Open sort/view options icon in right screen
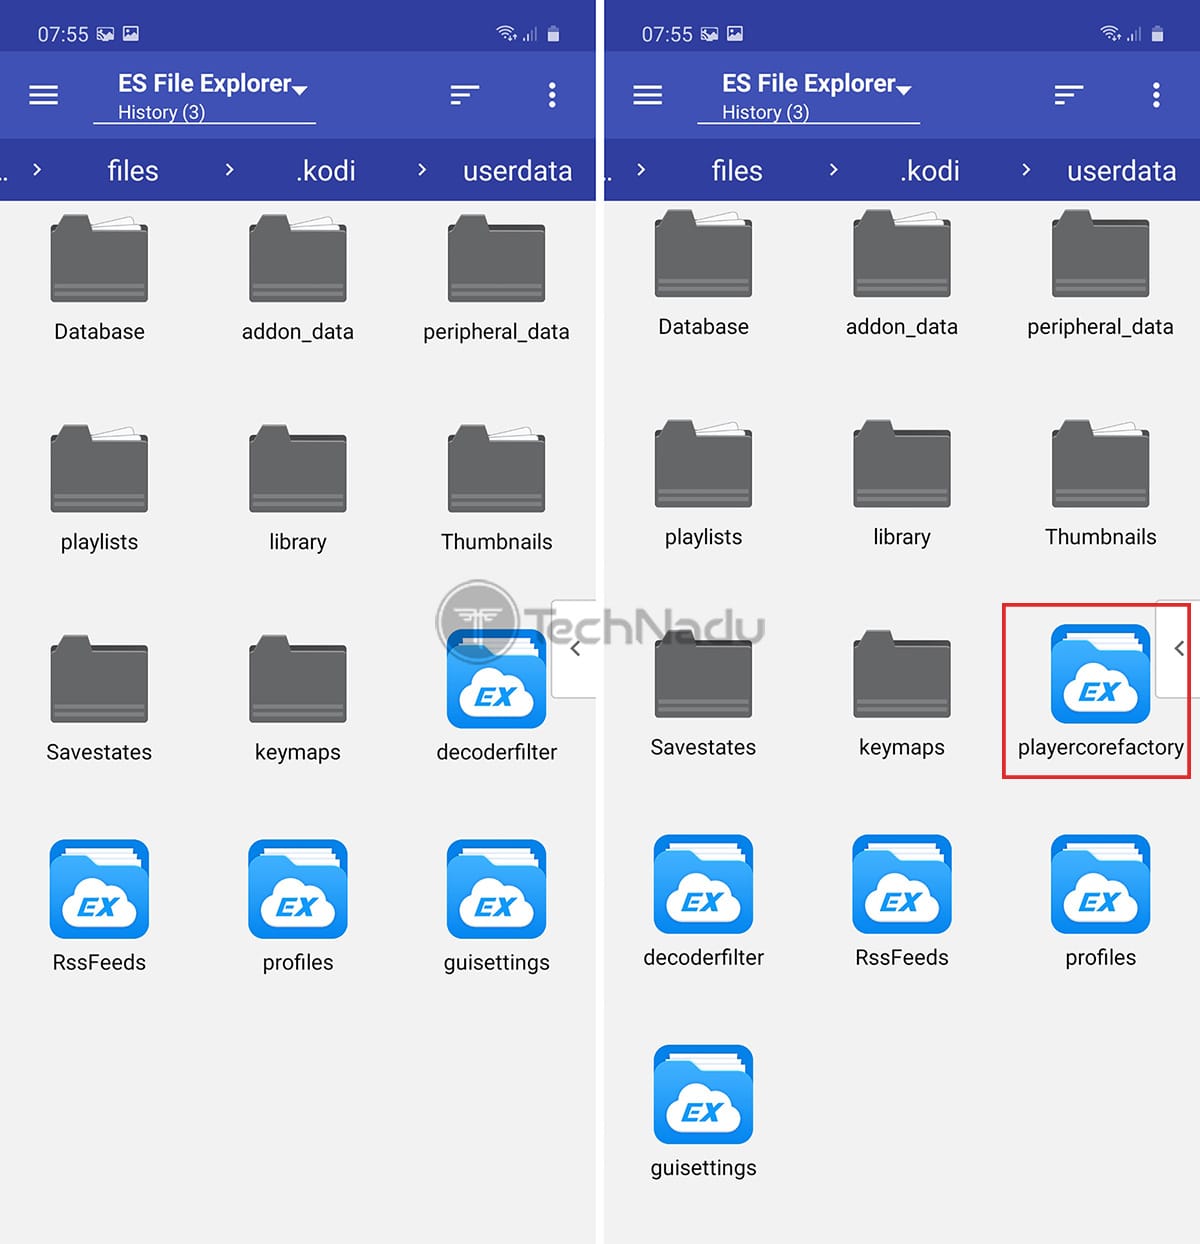 pos(1068,95)
